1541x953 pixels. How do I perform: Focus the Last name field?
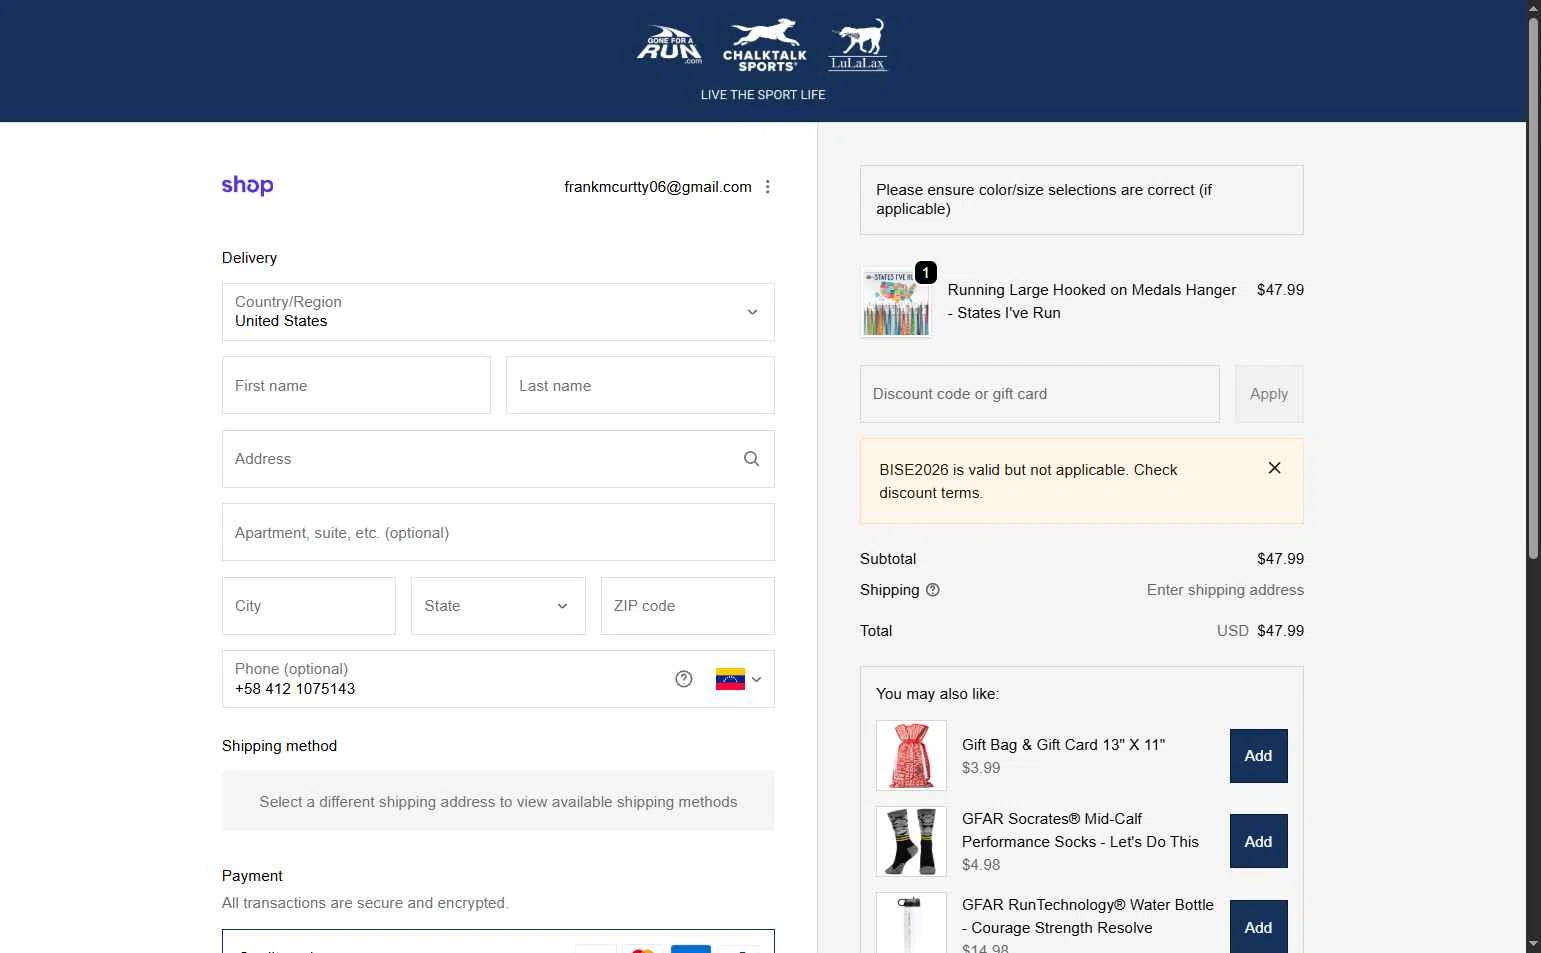[x=640, y=385]
